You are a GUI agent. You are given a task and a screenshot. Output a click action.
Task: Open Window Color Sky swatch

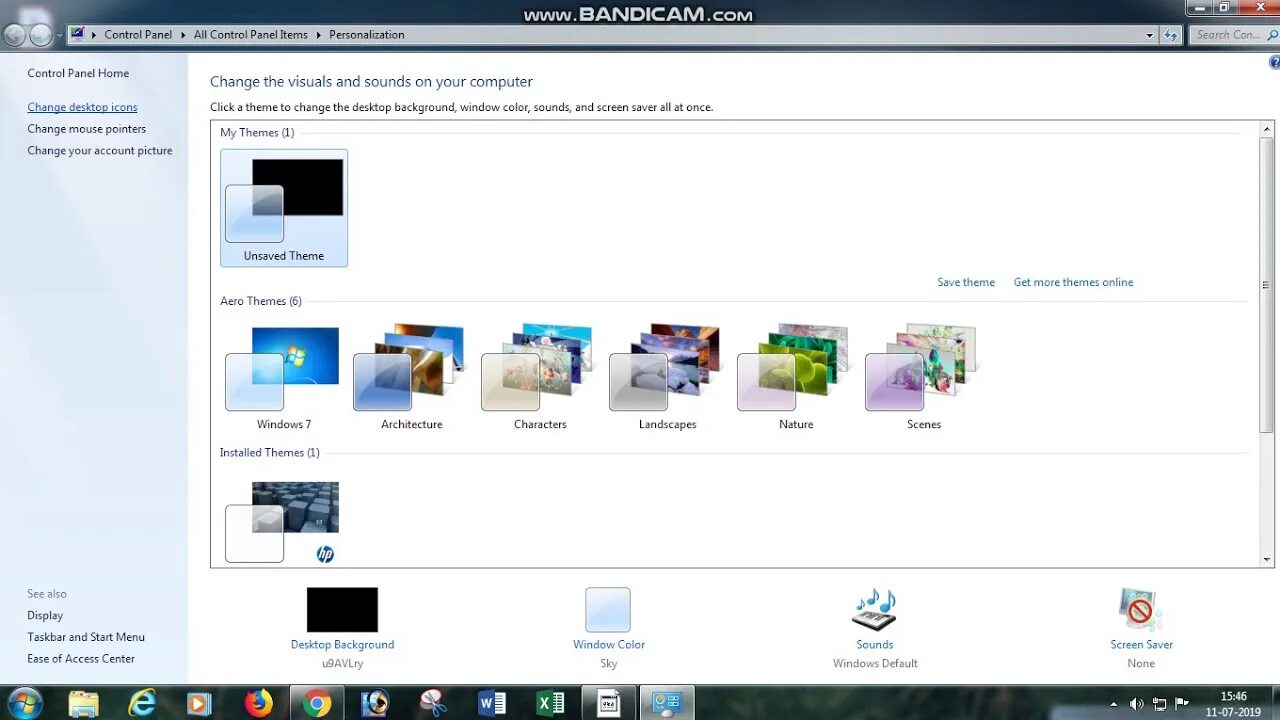click(x=608, y=609)
